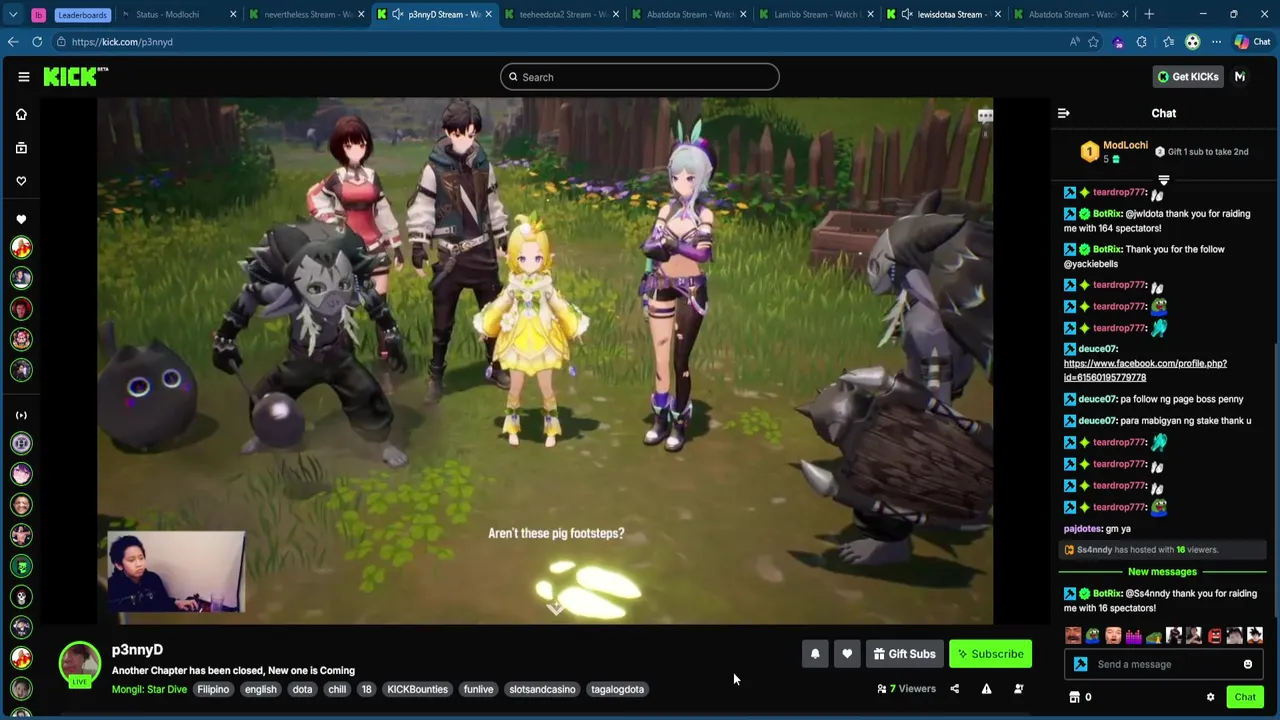Send message with green Chat button
This screenshot has width=1280, height=720.
(x=1245, y=697)
